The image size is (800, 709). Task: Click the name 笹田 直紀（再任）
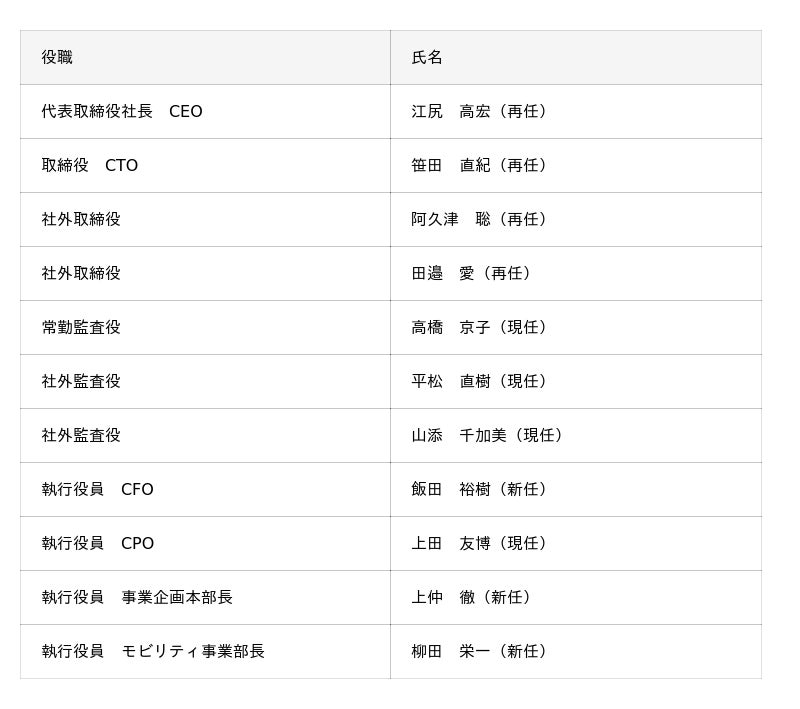click(x=482, y=165)
